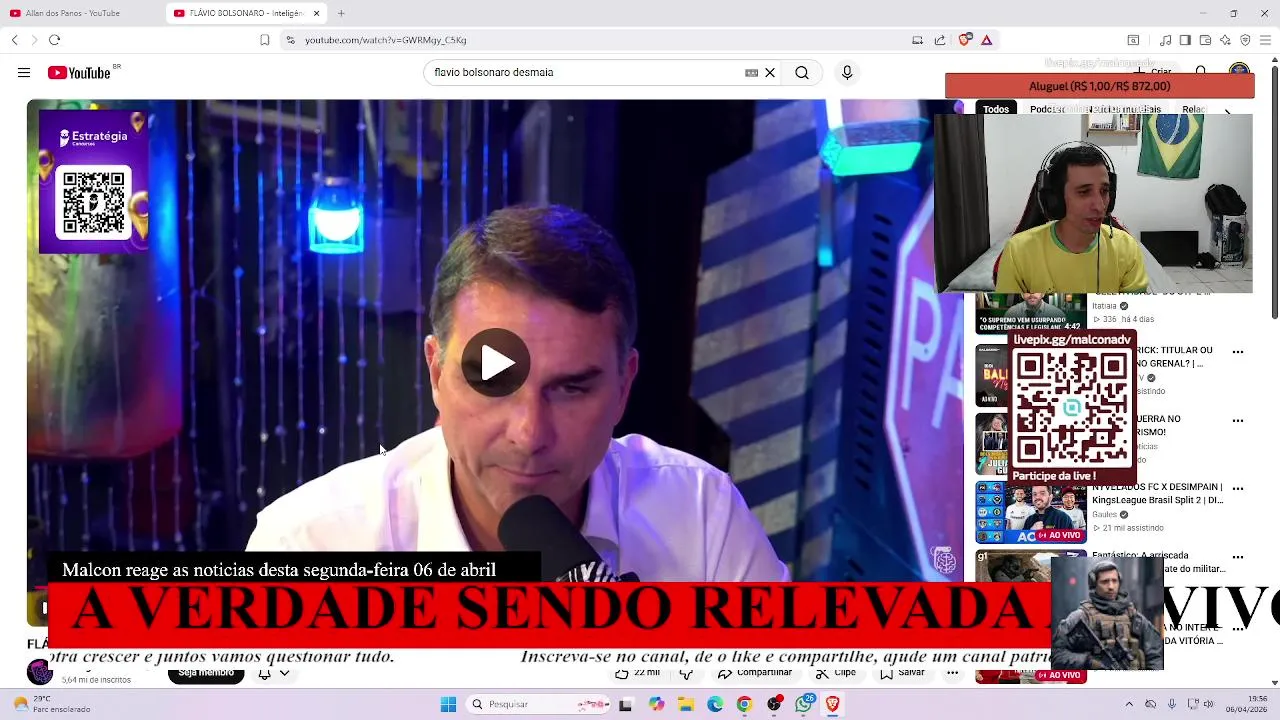The width and height of the screenshot is (1280, 720).
Task: Open Google Chrome from taskbar
Action: [x=744, y=704]
